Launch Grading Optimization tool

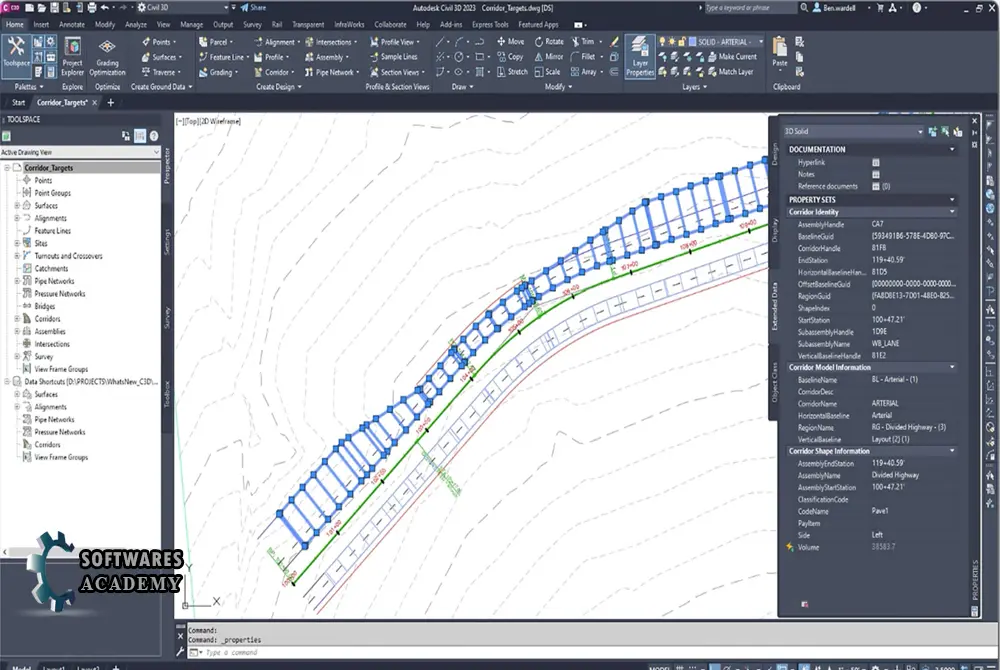point(107,56)
